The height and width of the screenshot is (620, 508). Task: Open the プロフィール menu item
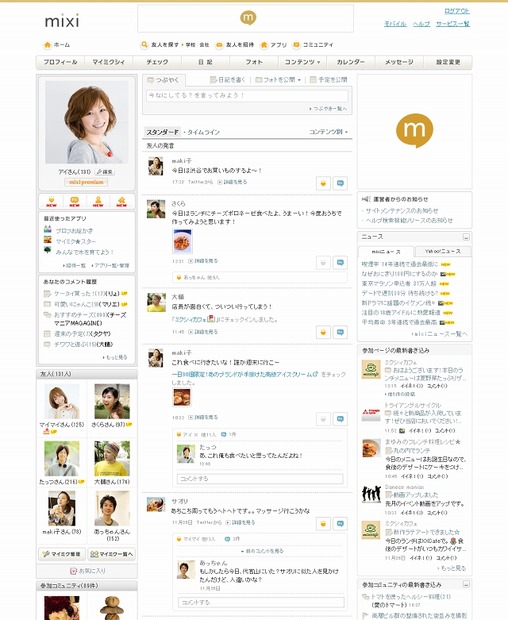click(x=60, y=62)
